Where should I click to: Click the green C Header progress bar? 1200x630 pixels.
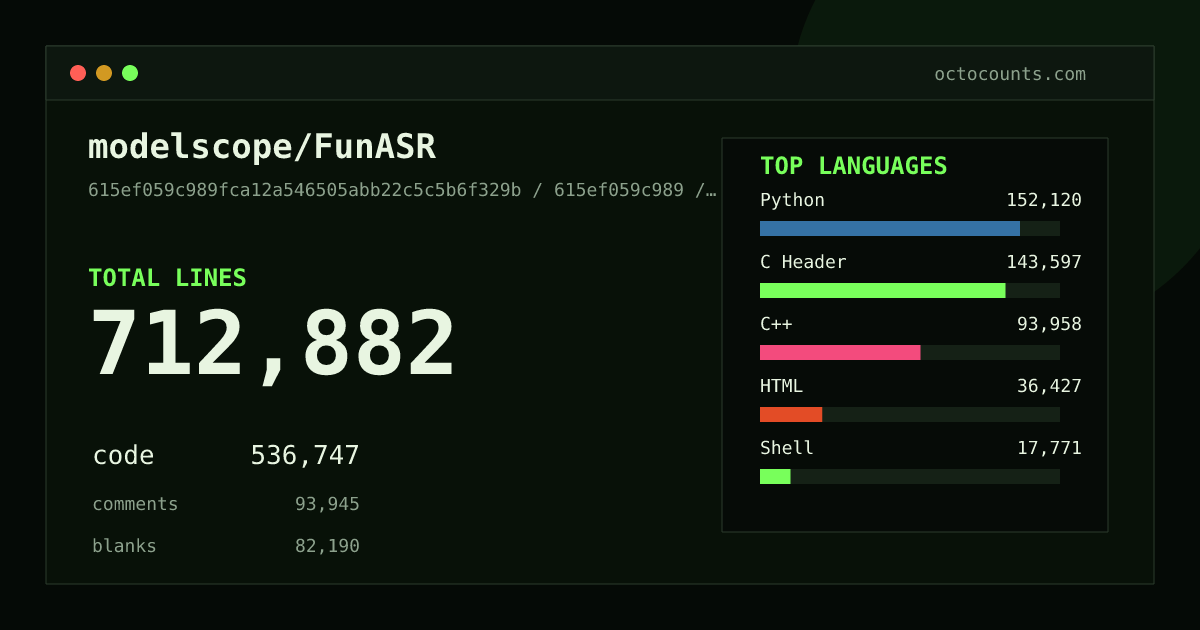(x=882, y=290)
